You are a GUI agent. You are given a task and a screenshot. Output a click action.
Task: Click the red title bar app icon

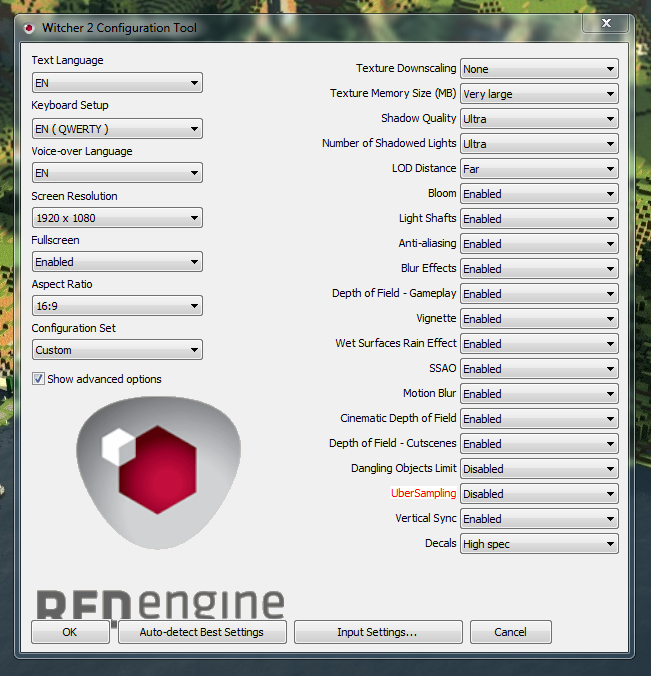coord(29,28)
